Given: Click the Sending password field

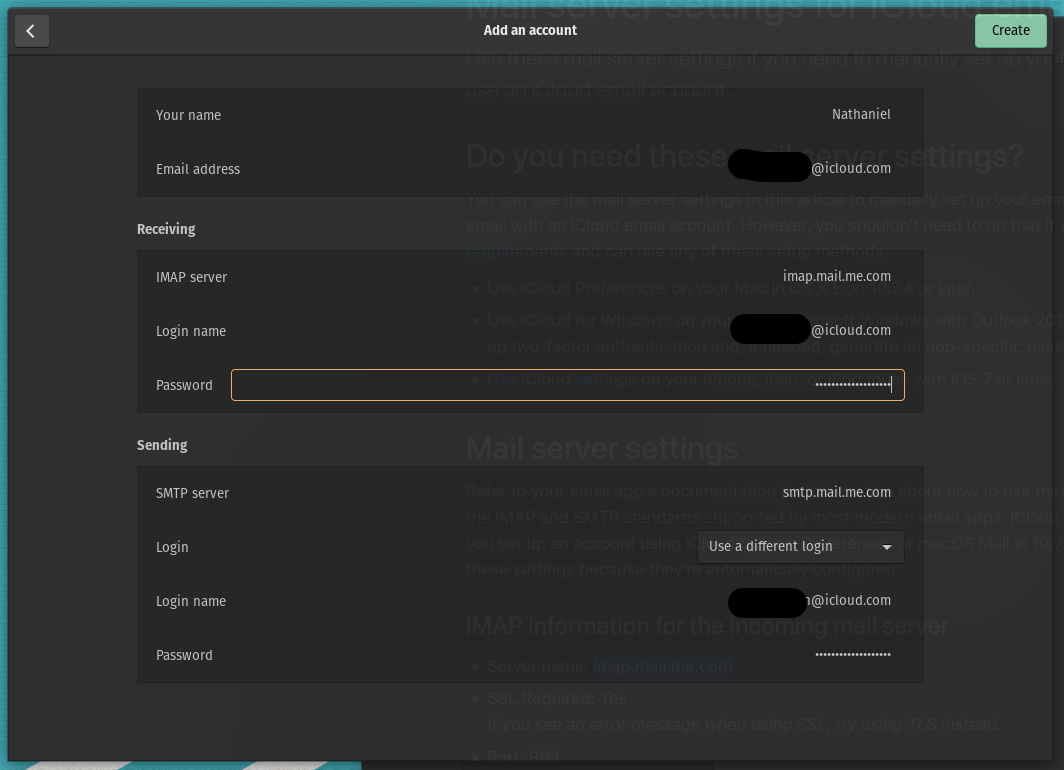Looking at the screenshot, I should coord(530,654).
